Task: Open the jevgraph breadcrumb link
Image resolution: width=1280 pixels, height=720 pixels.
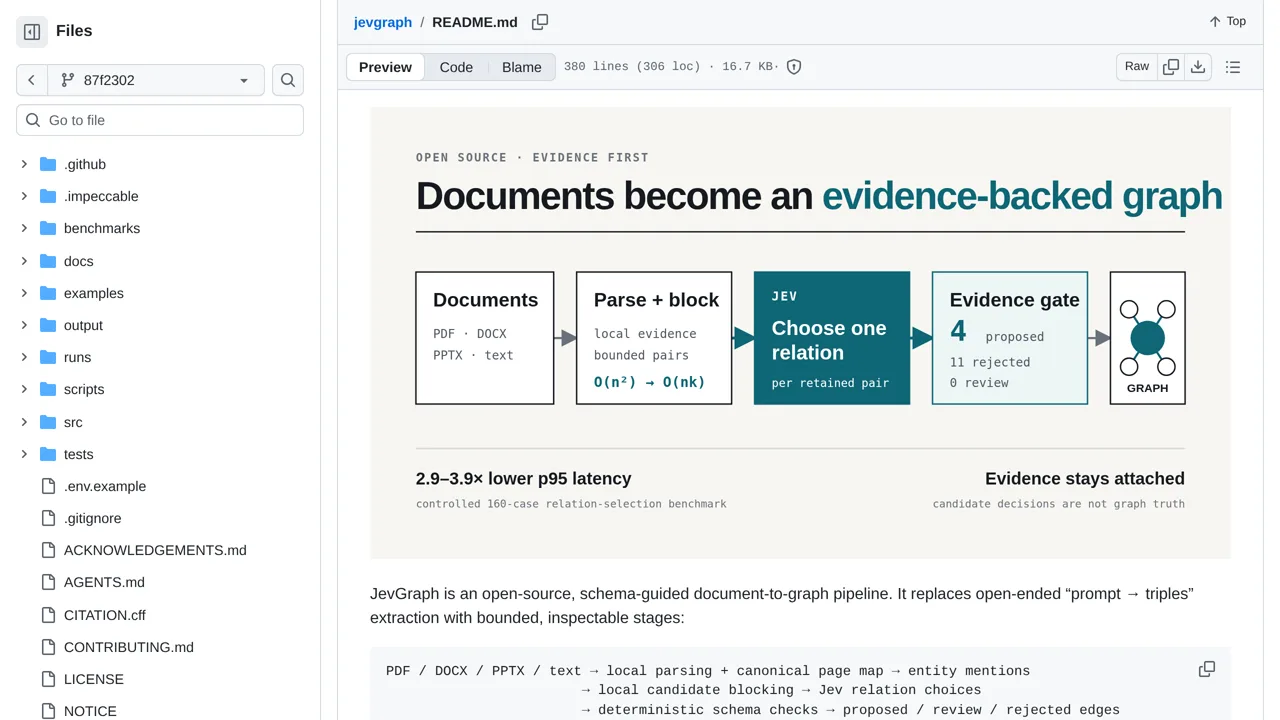Action: (x=383, y=22)
